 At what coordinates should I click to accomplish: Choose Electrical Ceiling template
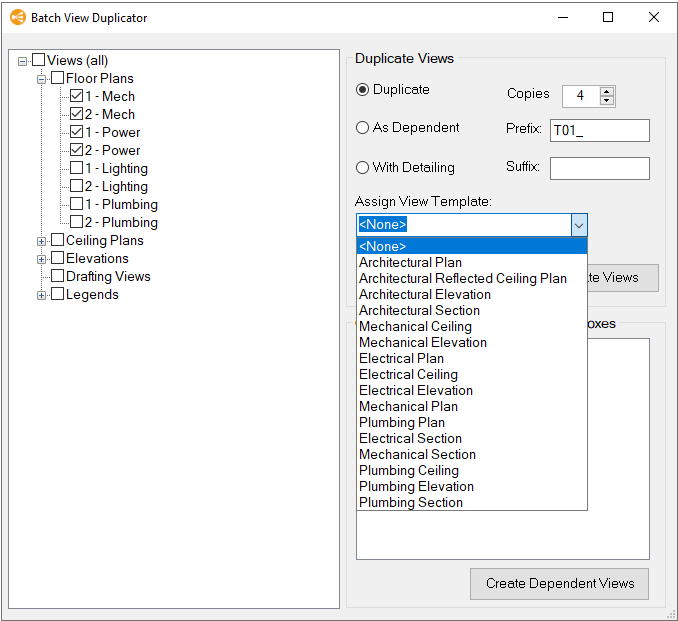[x=472, y=375]
